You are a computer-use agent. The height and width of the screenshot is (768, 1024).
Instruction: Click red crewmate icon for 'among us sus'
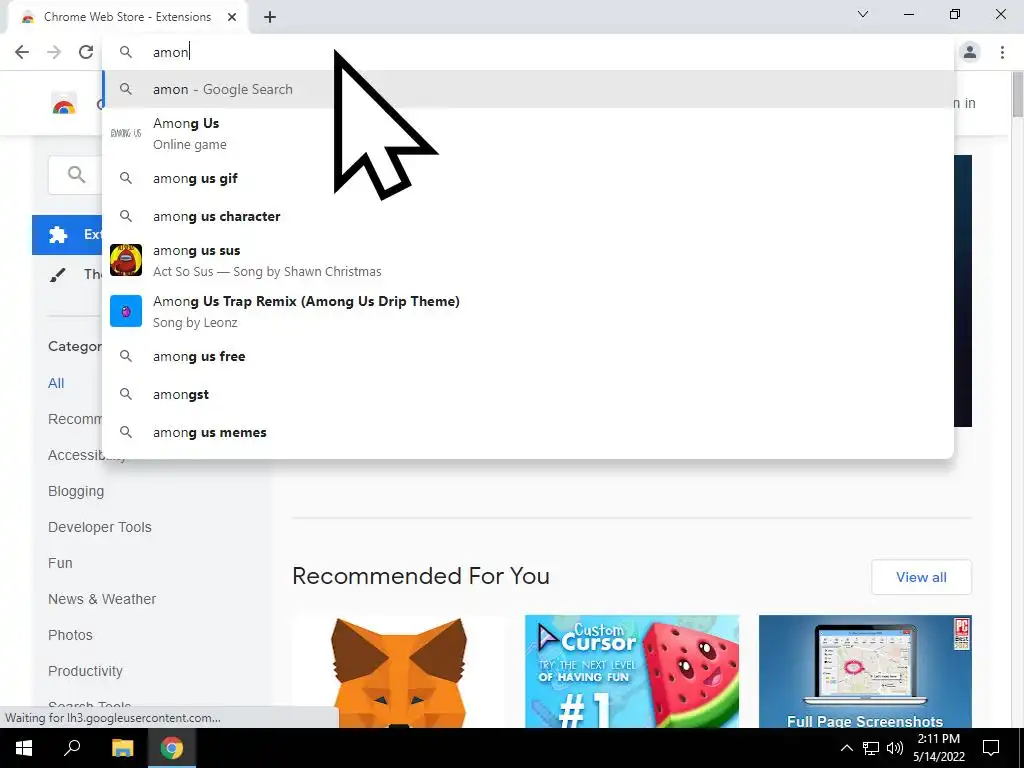point(126,260)
